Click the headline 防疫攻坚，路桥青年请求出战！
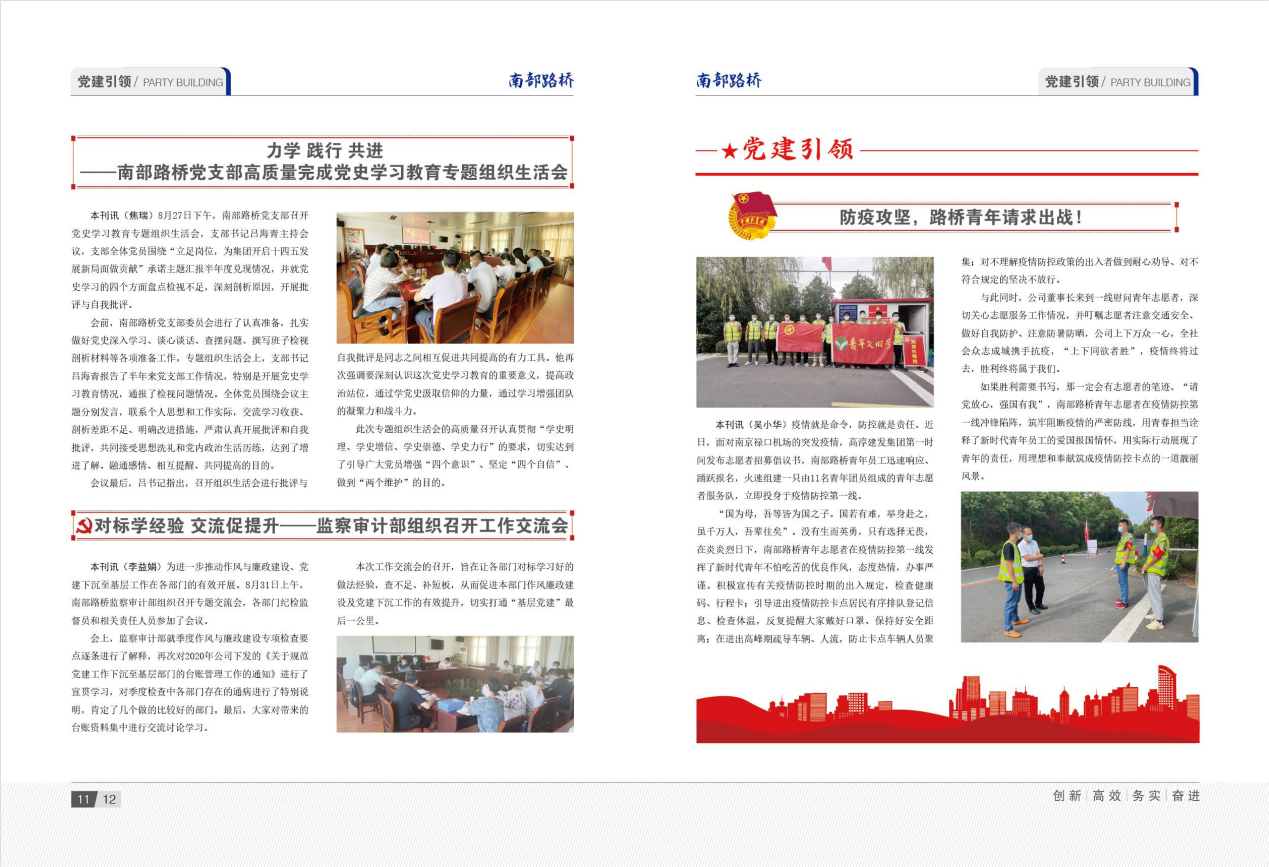This screenshot has height=867, width=1269. [x=961, y=216]
